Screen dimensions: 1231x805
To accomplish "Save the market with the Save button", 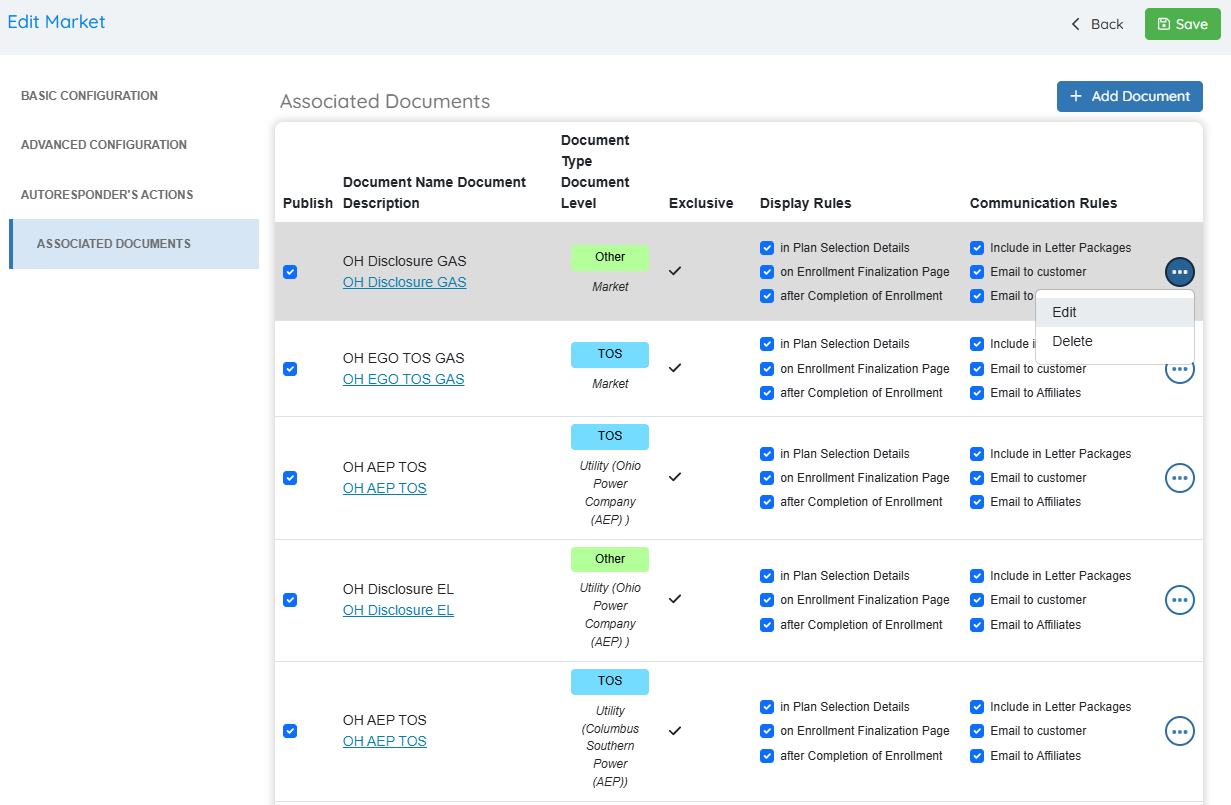I will coord(1182,24).
